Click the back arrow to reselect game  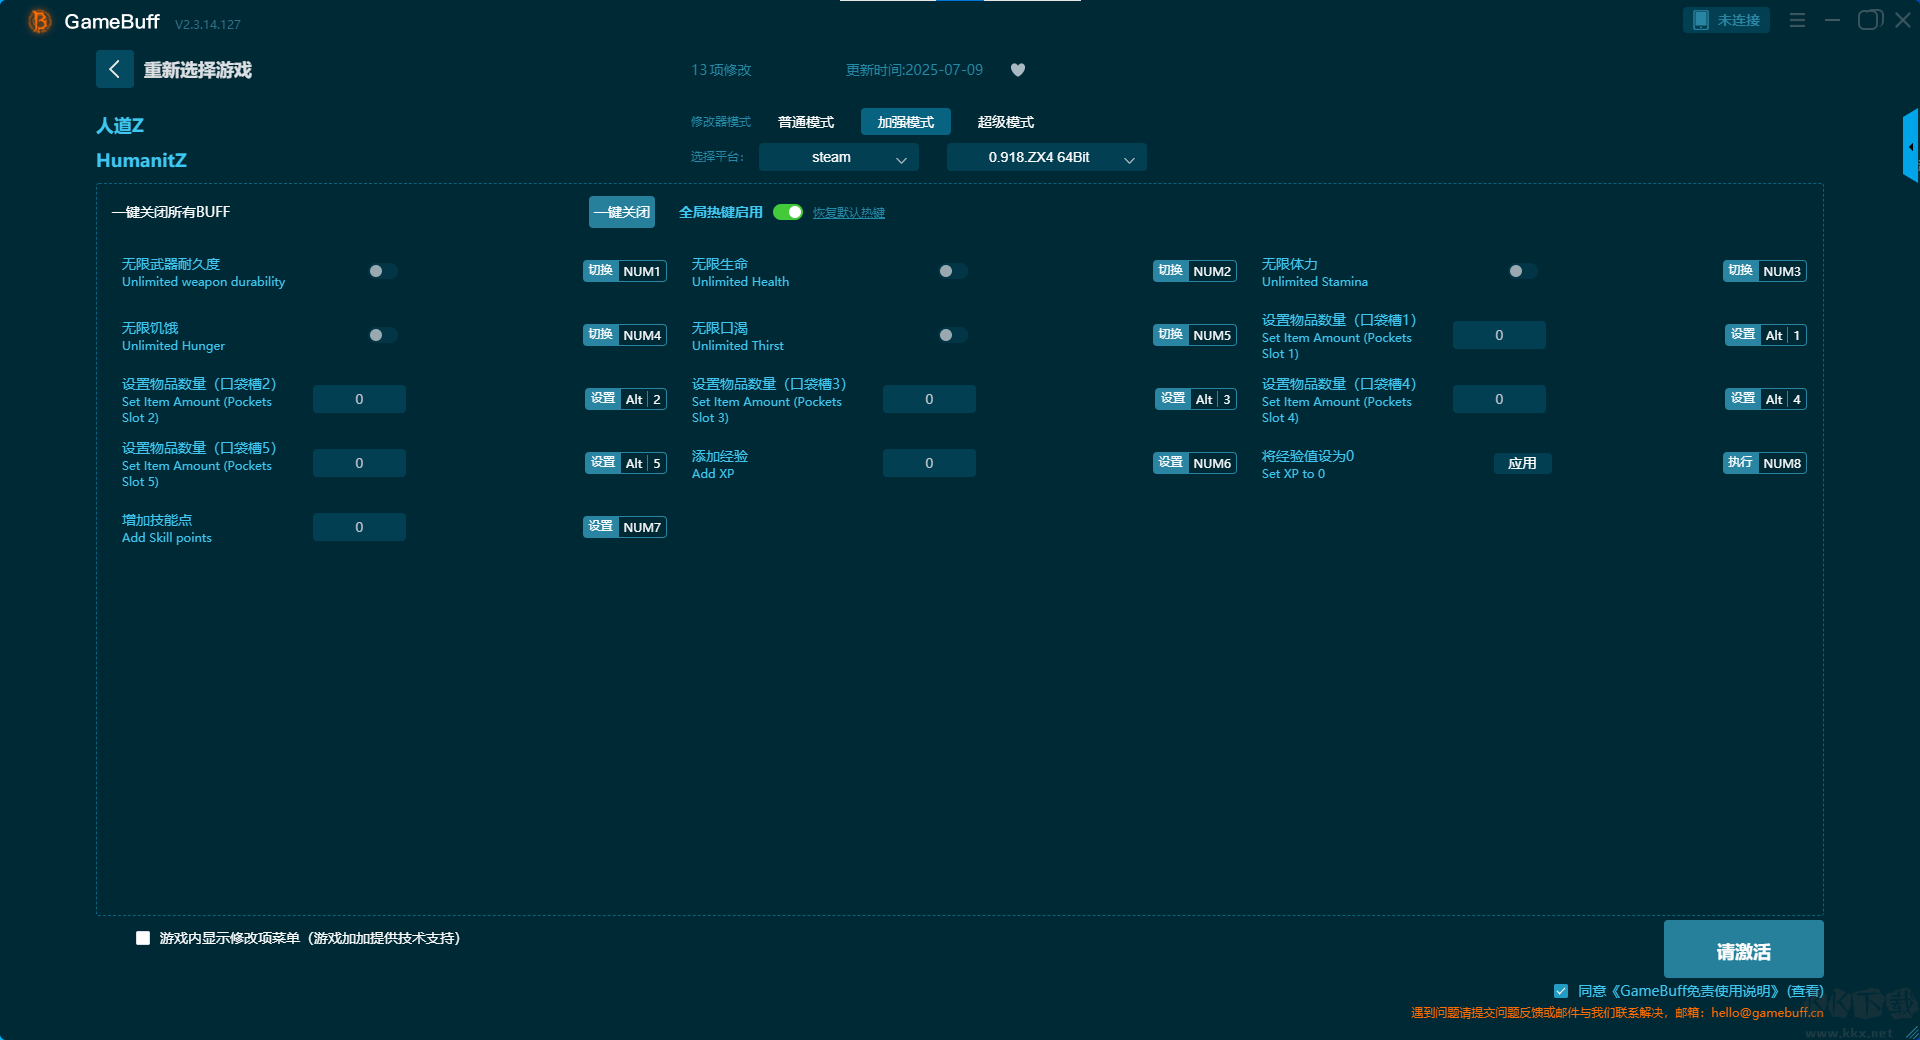114,69
